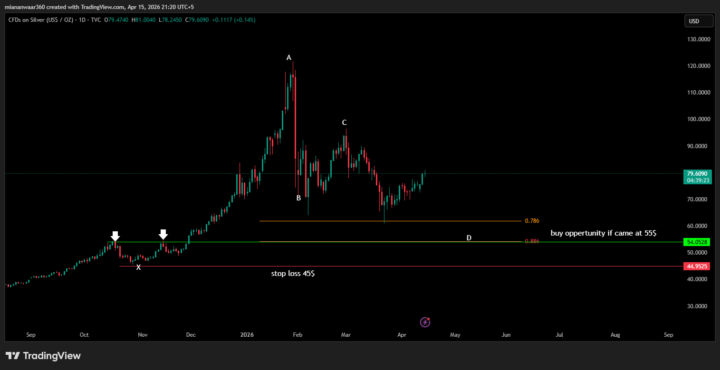Click the low value L78.2450
720x370 pixels.
point(171,20)
